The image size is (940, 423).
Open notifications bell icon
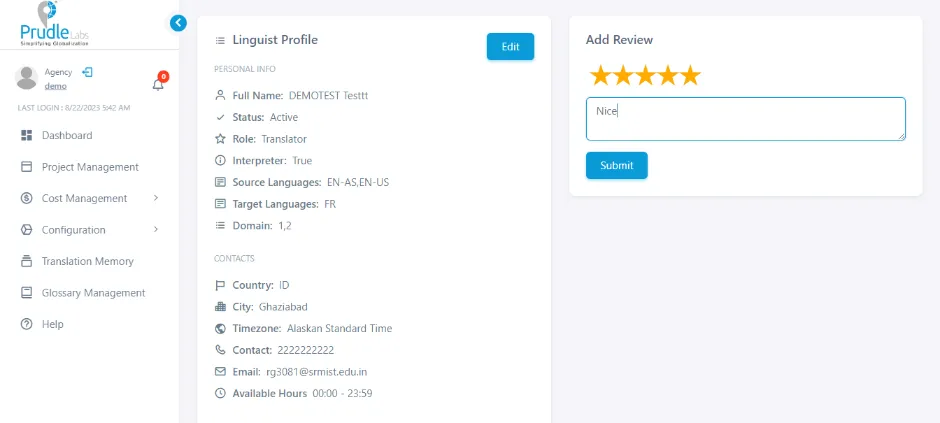tap(158, 84)
